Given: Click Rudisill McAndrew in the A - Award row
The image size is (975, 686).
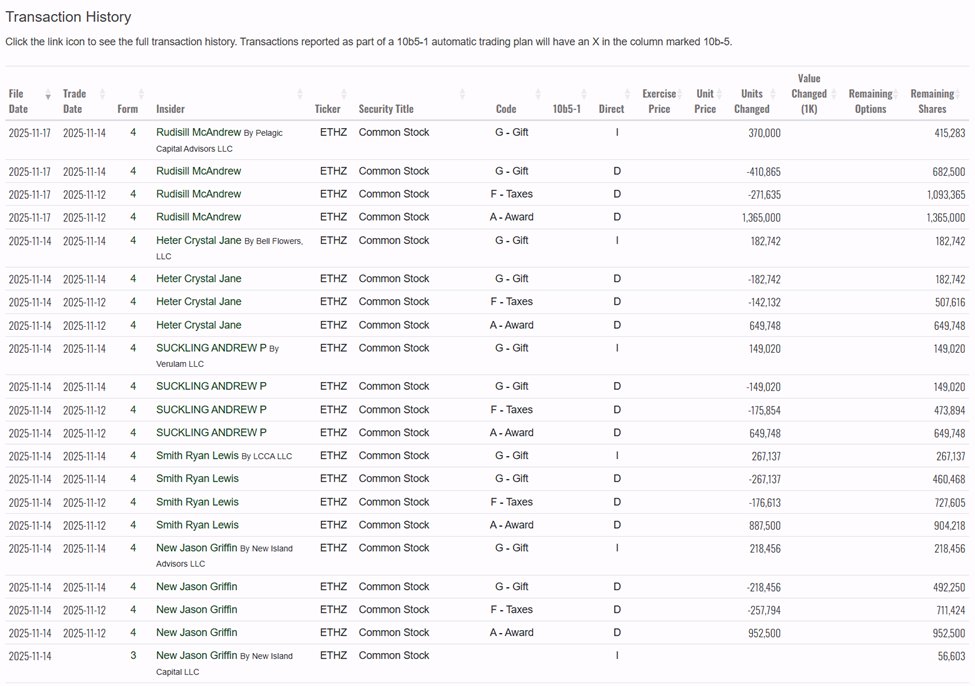Looking at the screenshot, I should [198, 217].
